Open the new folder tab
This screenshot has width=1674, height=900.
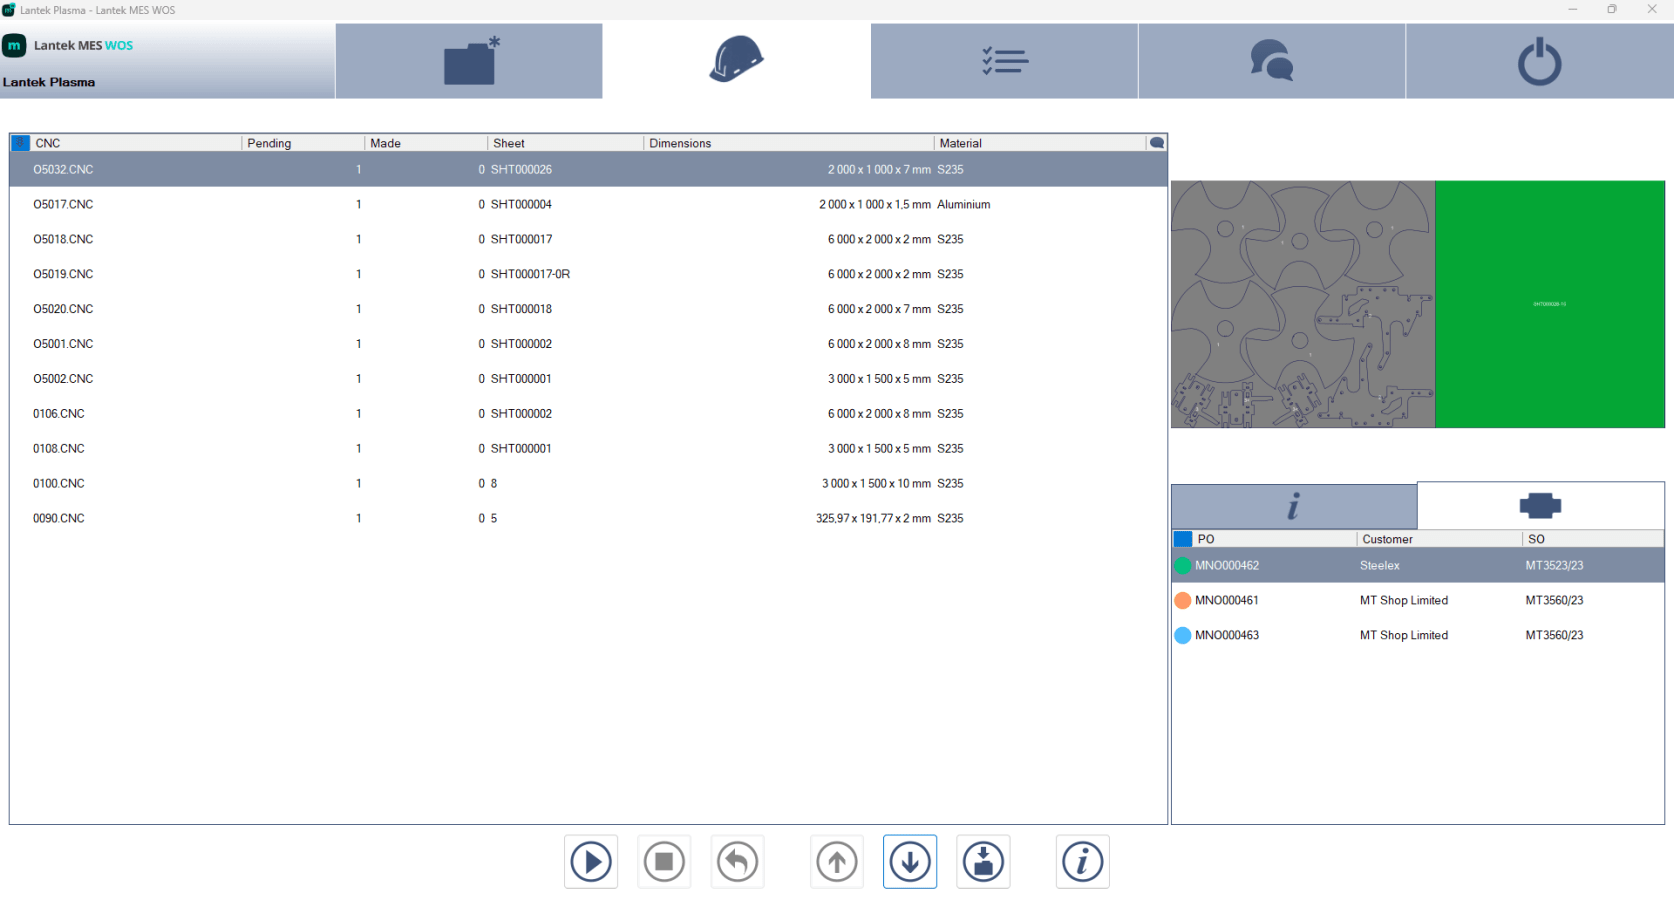click(469, 61)
